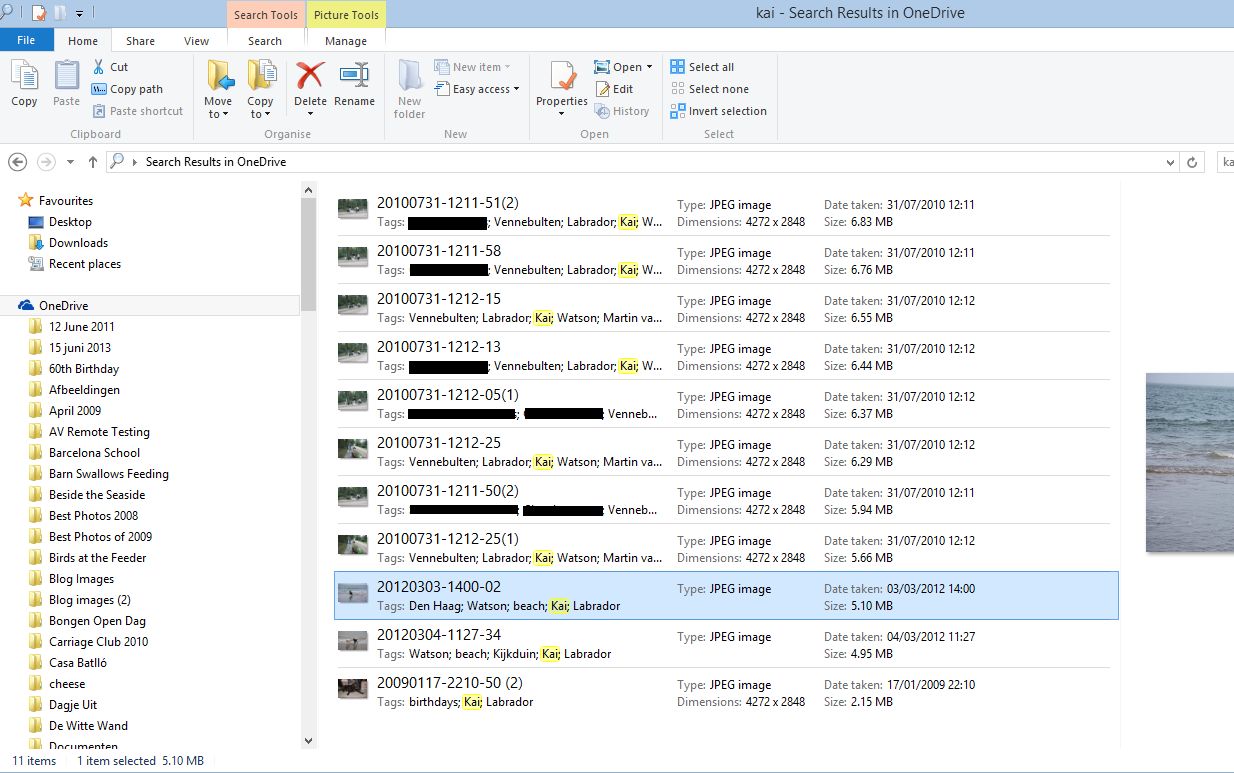Screen dimensions: 1234x773
Task: Click the large Paste icon
Action: [x=66, y=76]
